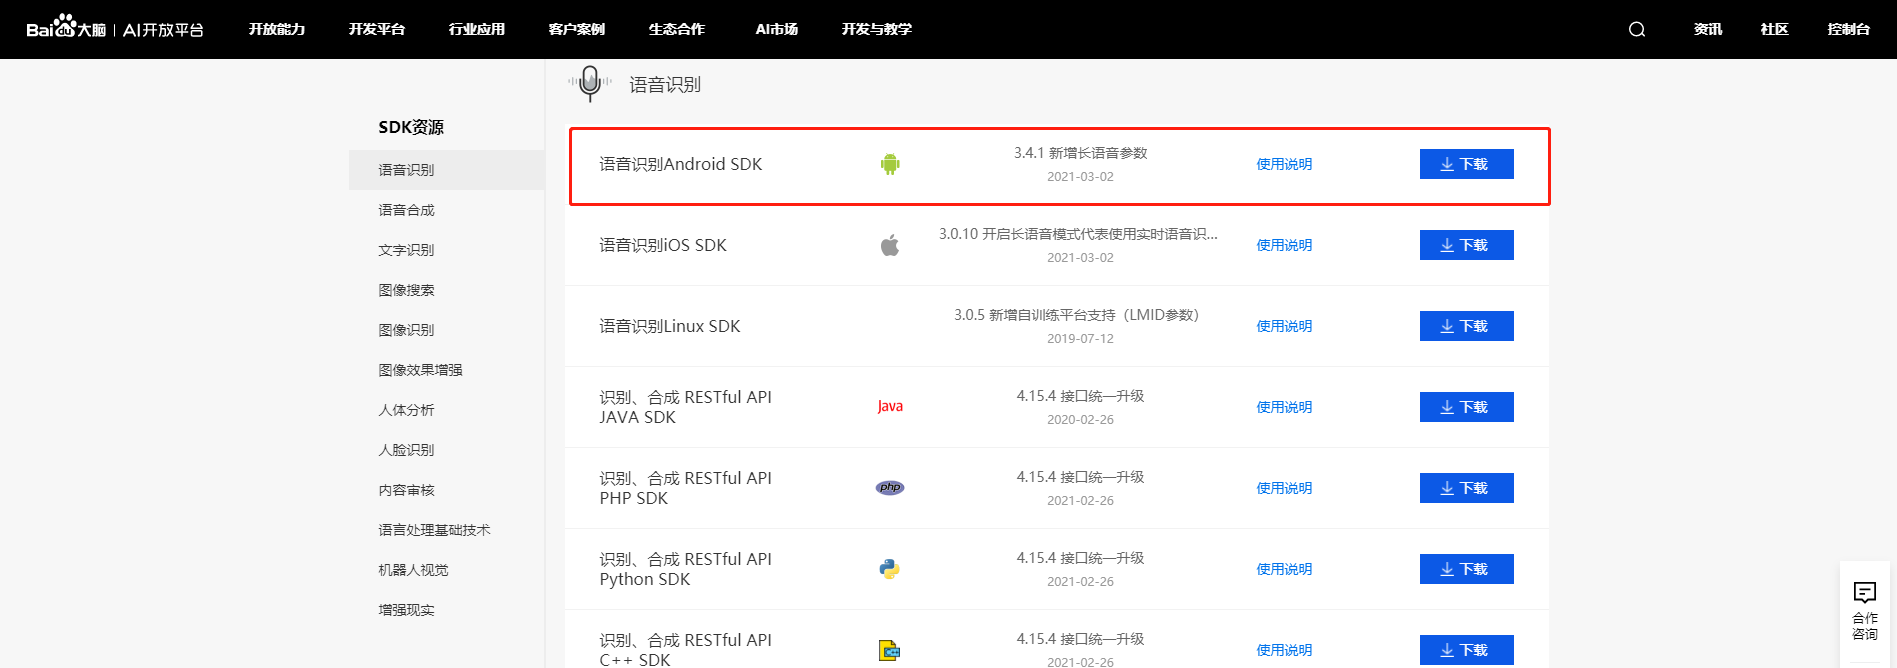
Task: Click the Python logo icon
Action: [890, 569]
